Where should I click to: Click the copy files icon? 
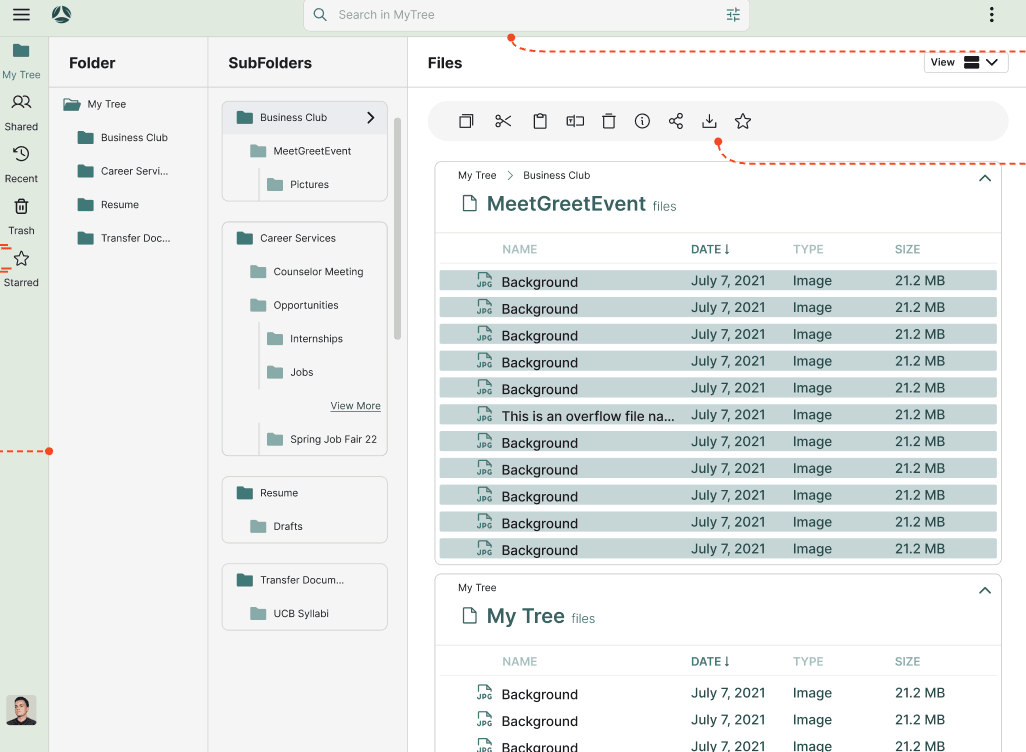[466, 121]
